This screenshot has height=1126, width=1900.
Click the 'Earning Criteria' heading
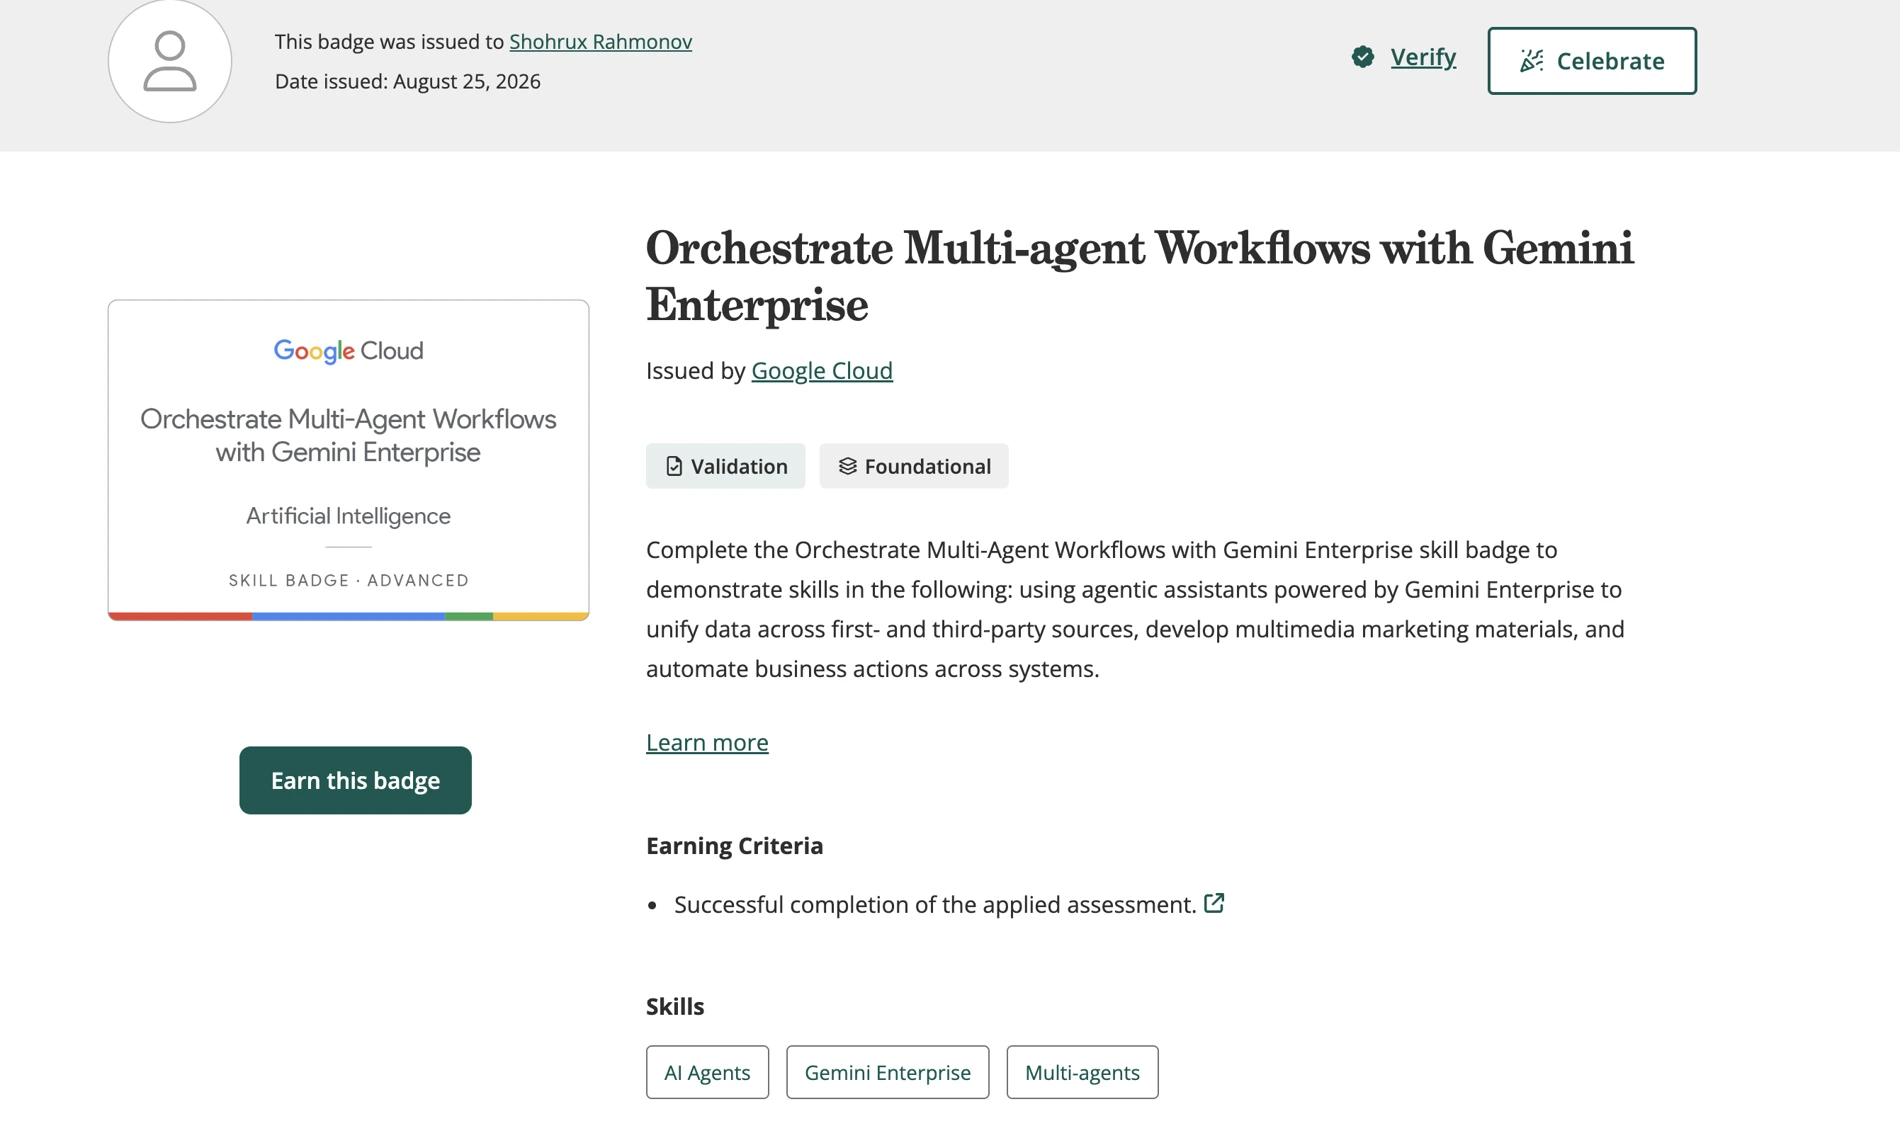click(x=734, y=846)
